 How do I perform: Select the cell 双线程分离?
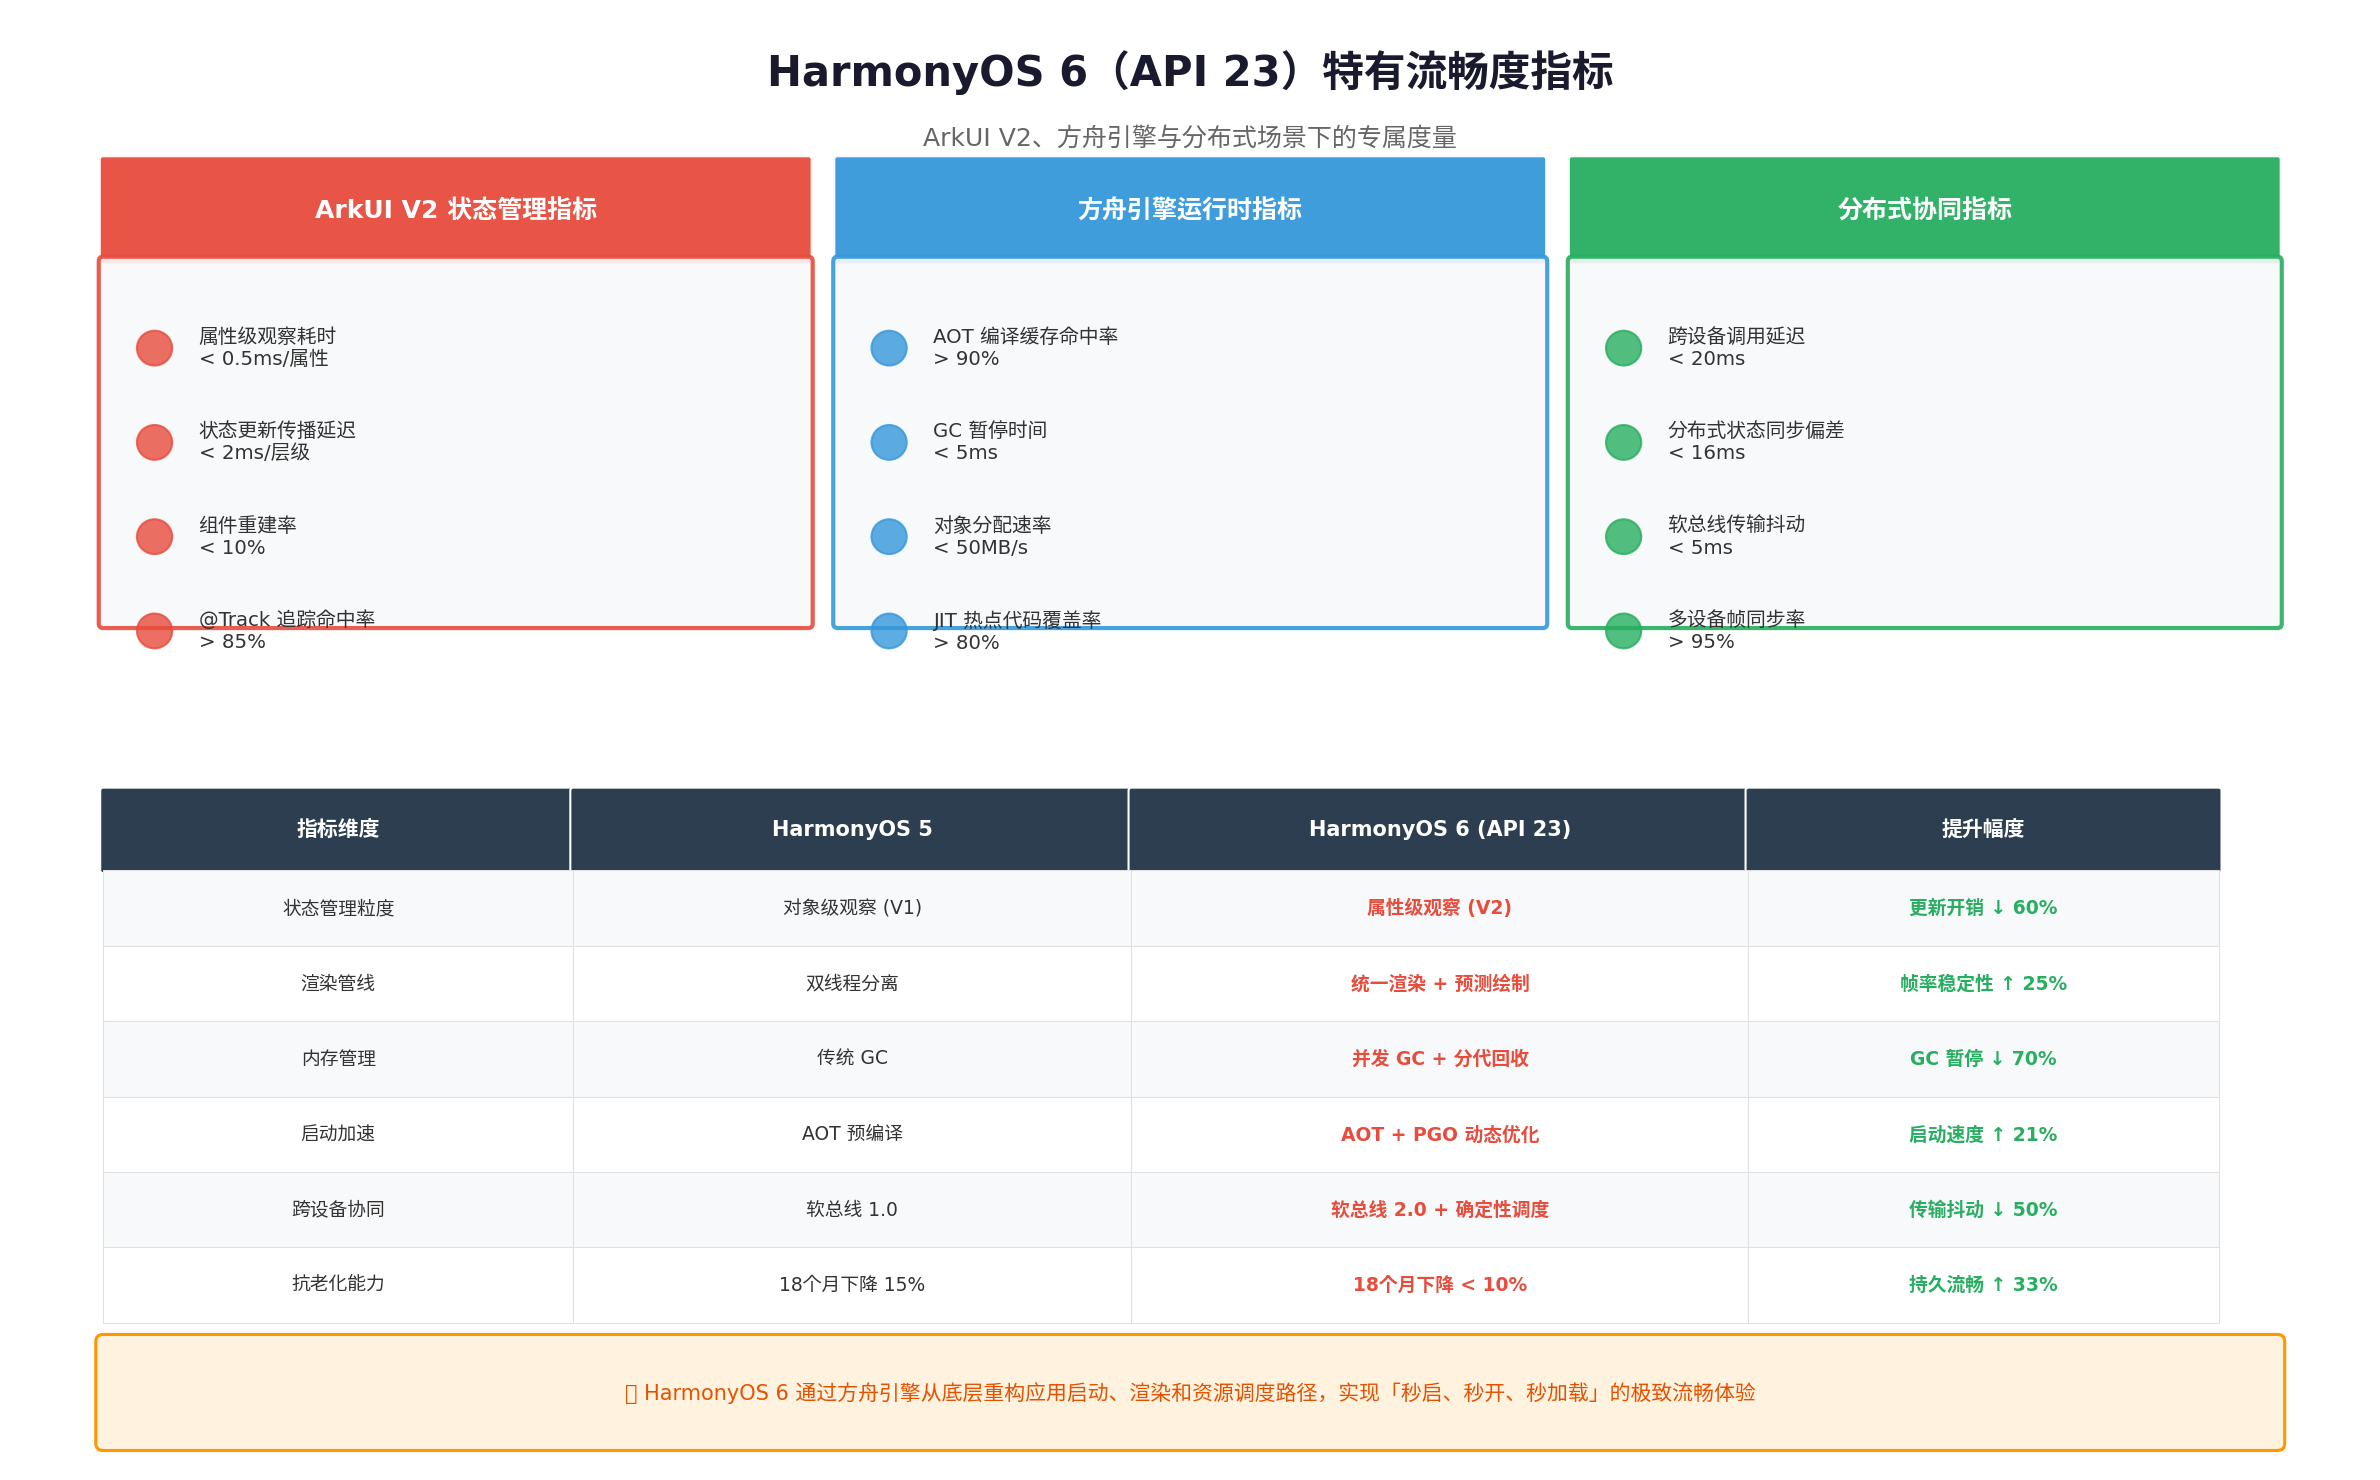pyautogui.click(x=852, y=983)
